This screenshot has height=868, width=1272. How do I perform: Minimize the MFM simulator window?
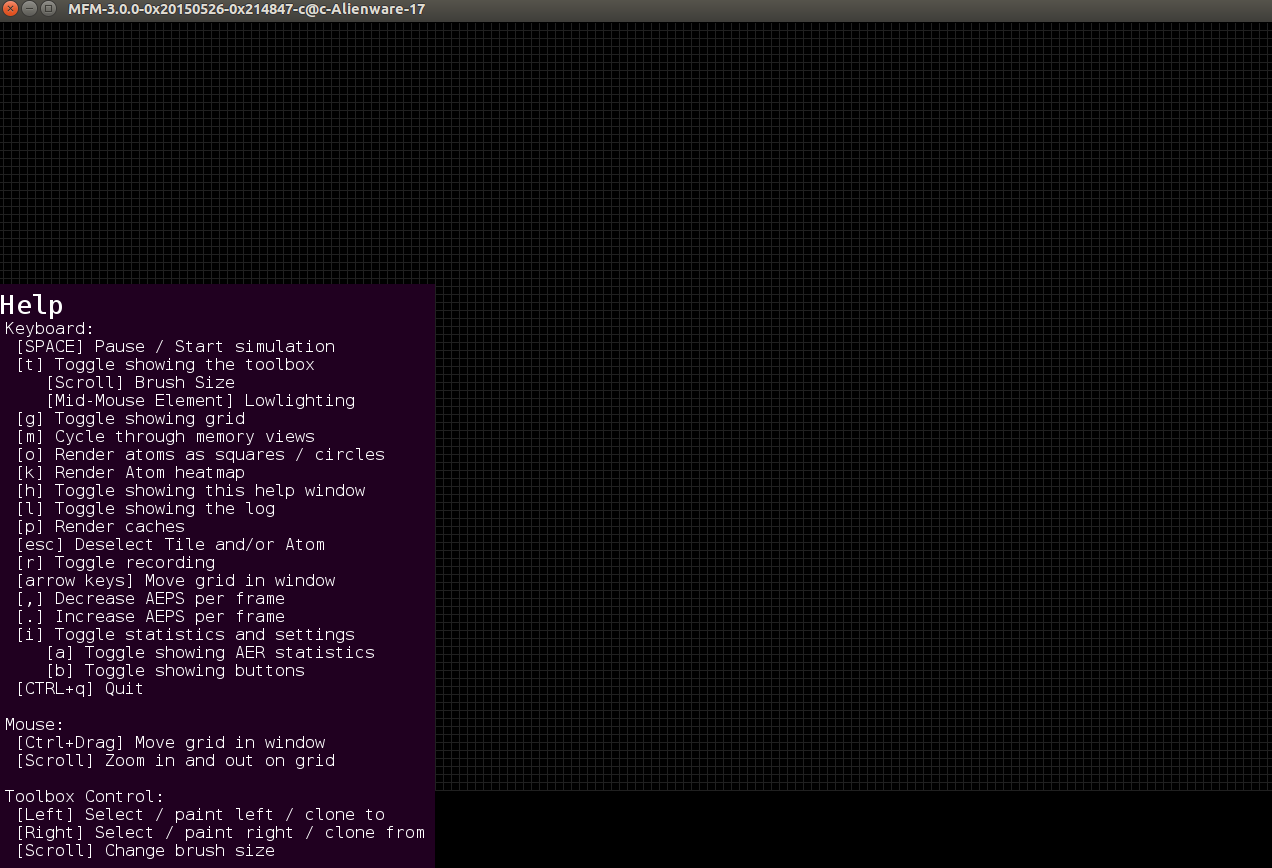pyautogui.click(x=29, y=9)
